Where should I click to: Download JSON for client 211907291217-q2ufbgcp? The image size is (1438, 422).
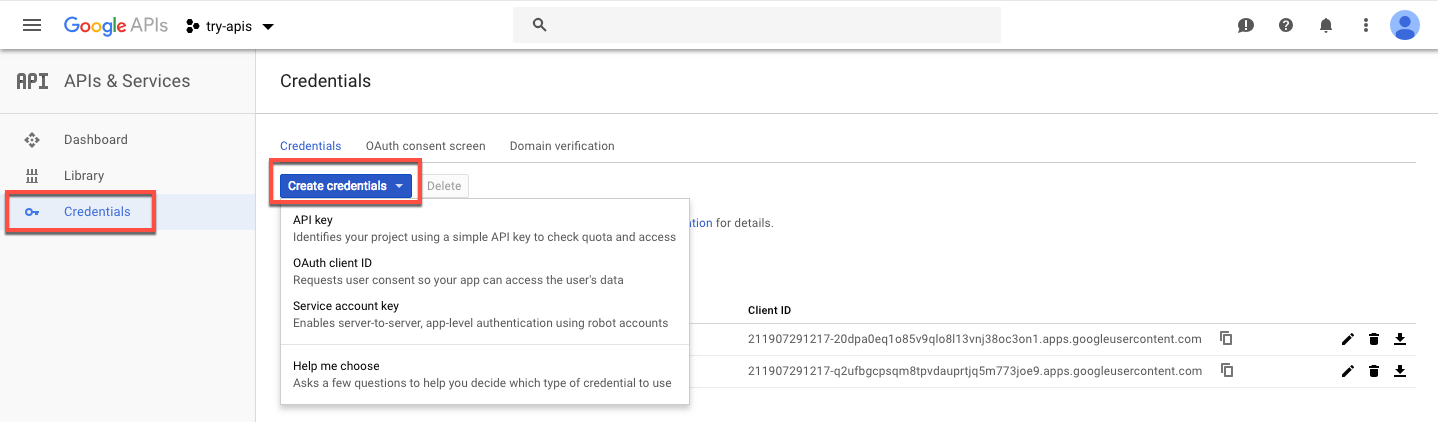[1400, 371]
